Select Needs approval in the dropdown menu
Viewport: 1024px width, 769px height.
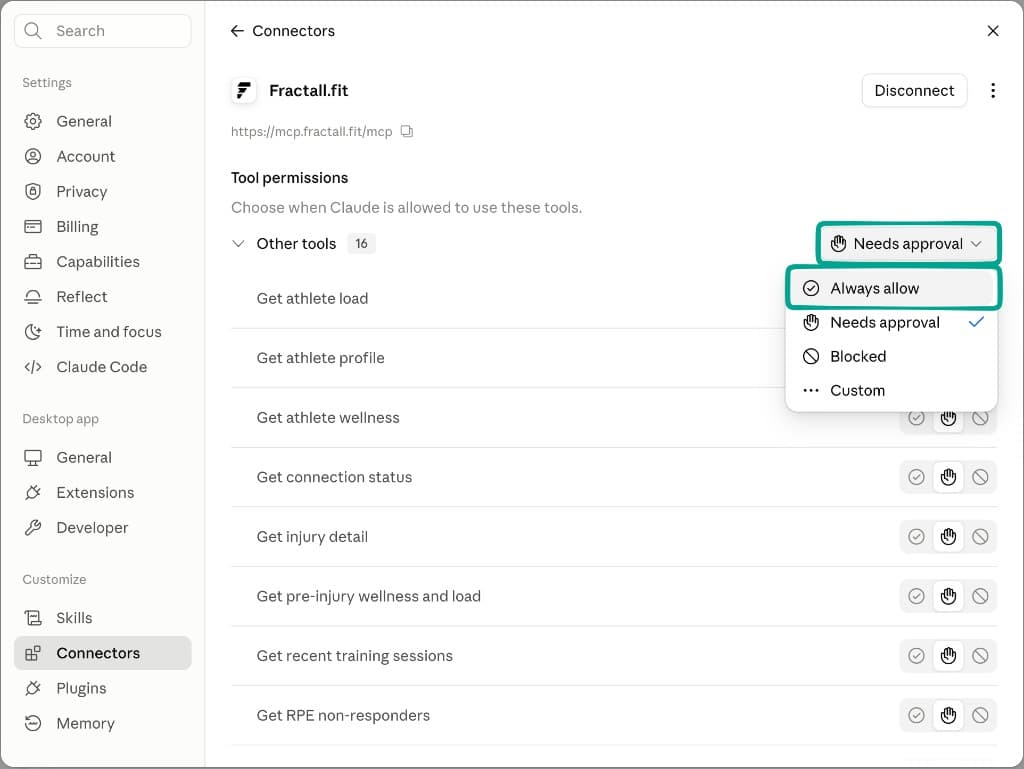(892, 322)
